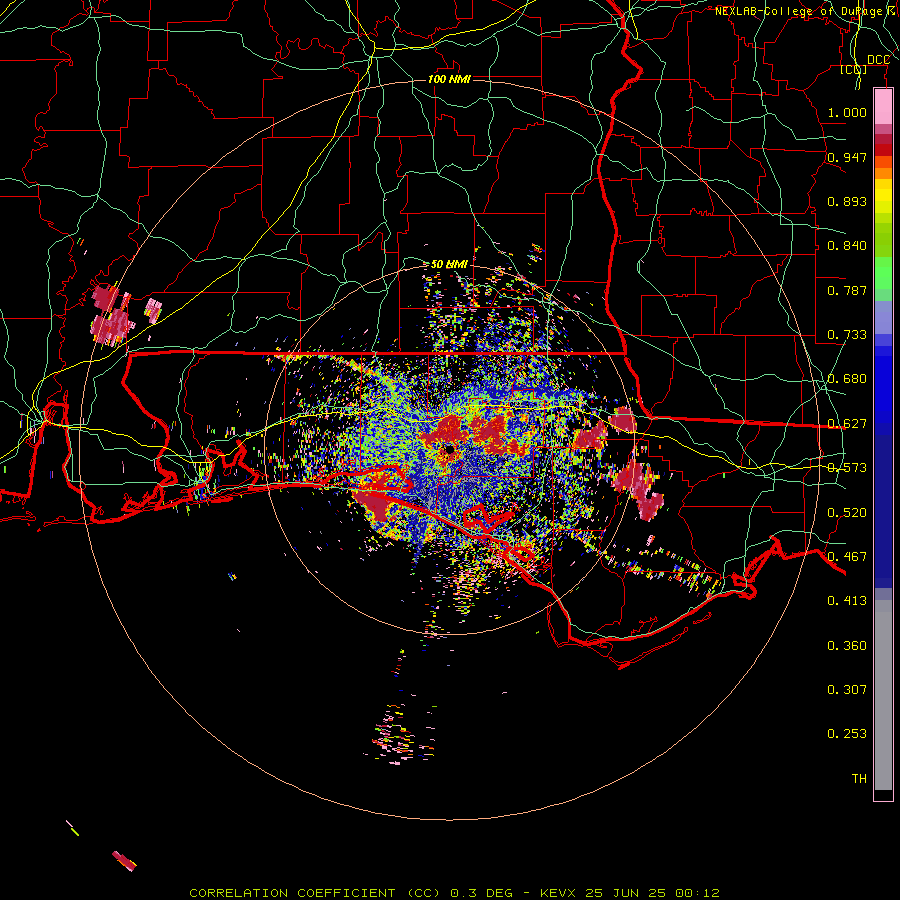Click the 0.733 scale value
The width and height of the screenshot is (900, 900).
click(x=847, y=335)
